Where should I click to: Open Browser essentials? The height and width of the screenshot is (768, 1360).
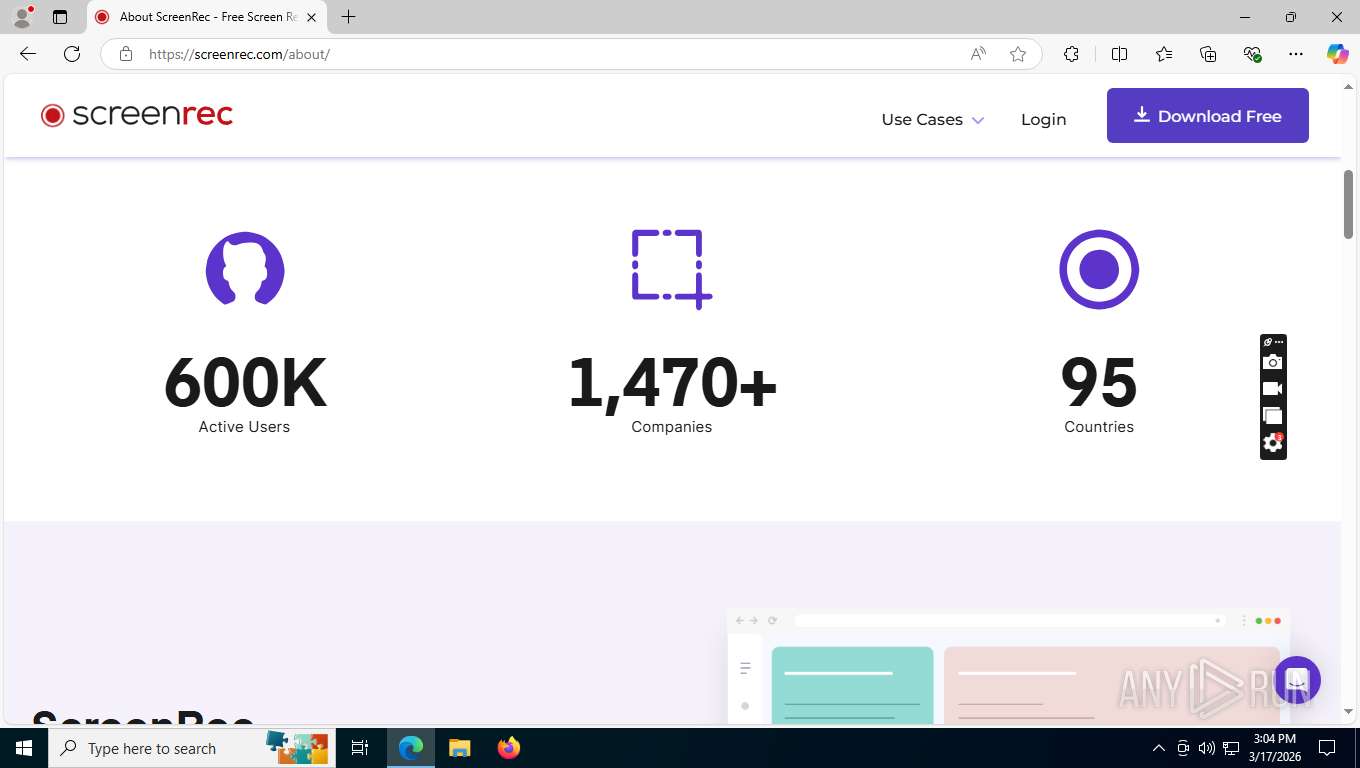pyautogui.click(x=1252, y=54)
